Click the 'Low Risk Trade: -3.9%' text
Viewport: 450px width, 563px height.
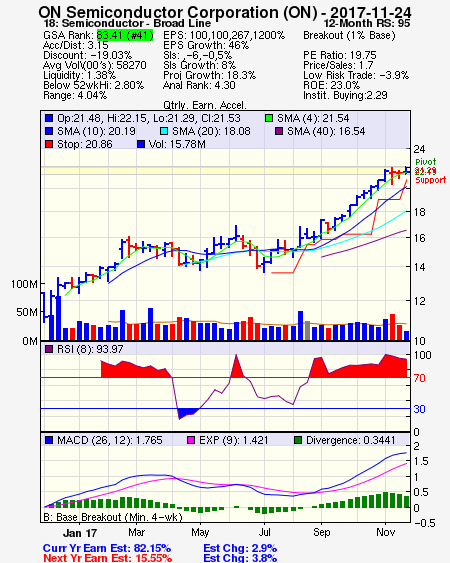click(356, 75)
